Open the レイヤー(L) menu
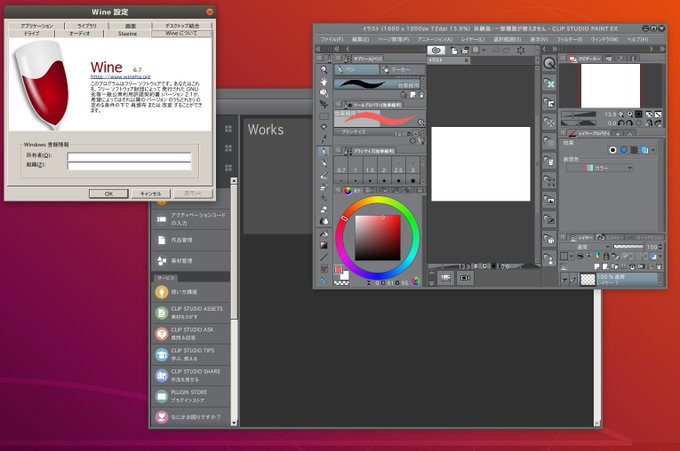The image size is (680, 451). click(473, 39)
